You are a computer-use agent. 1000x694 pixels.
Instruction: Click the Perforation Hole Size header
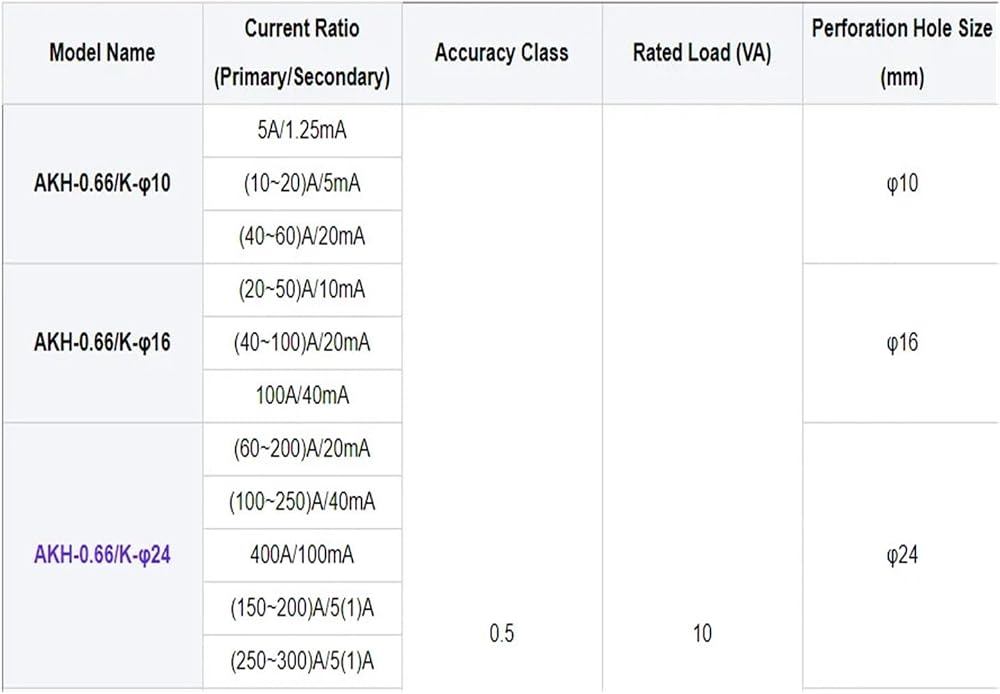tap(902, 52)
